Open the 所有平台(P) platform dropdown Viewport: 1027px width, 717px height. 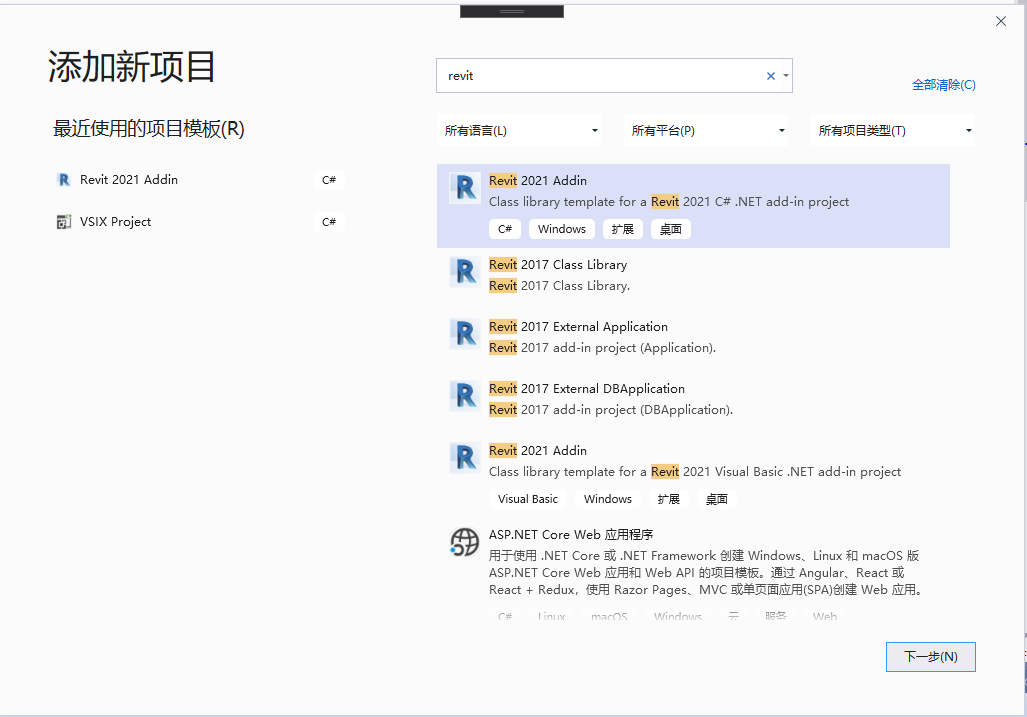point(706,130)
